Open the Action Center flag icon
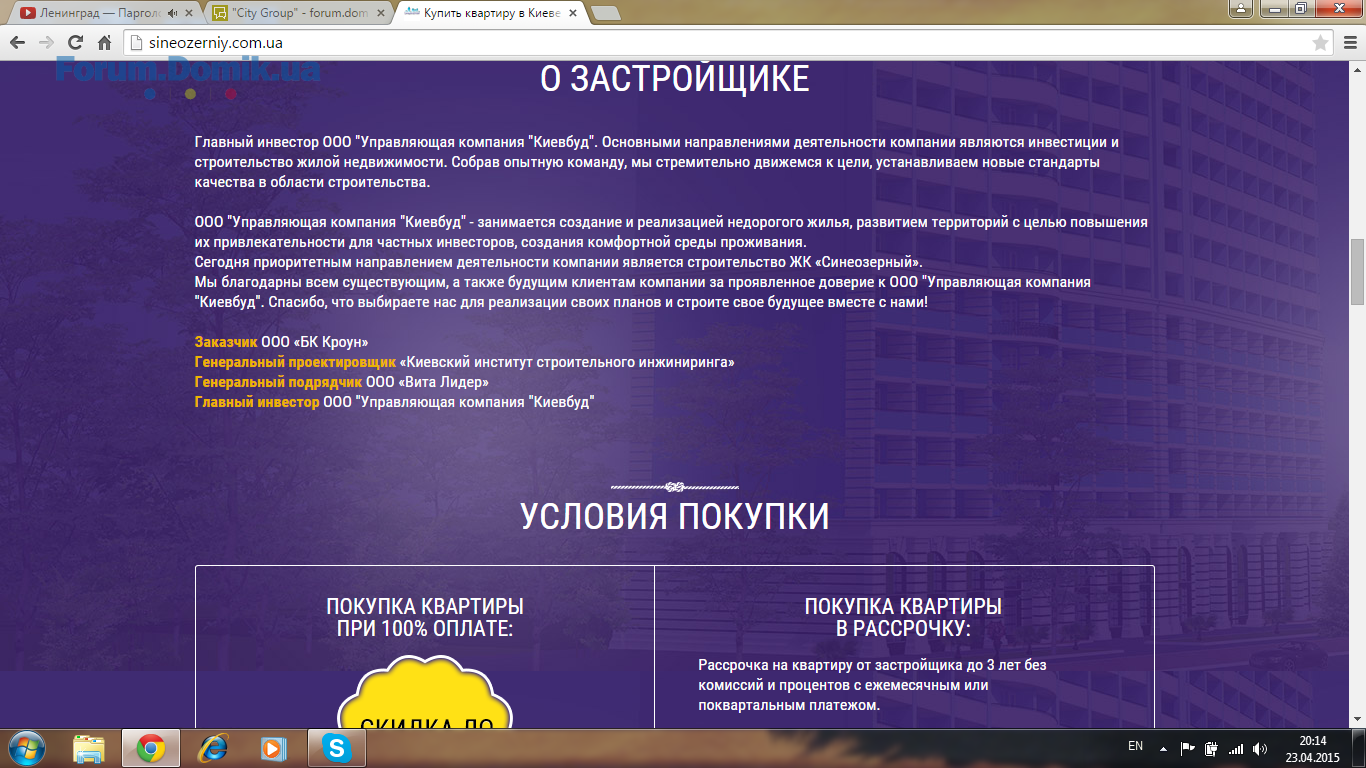Screen dimensions: 1366x768 click(1188, 748)
